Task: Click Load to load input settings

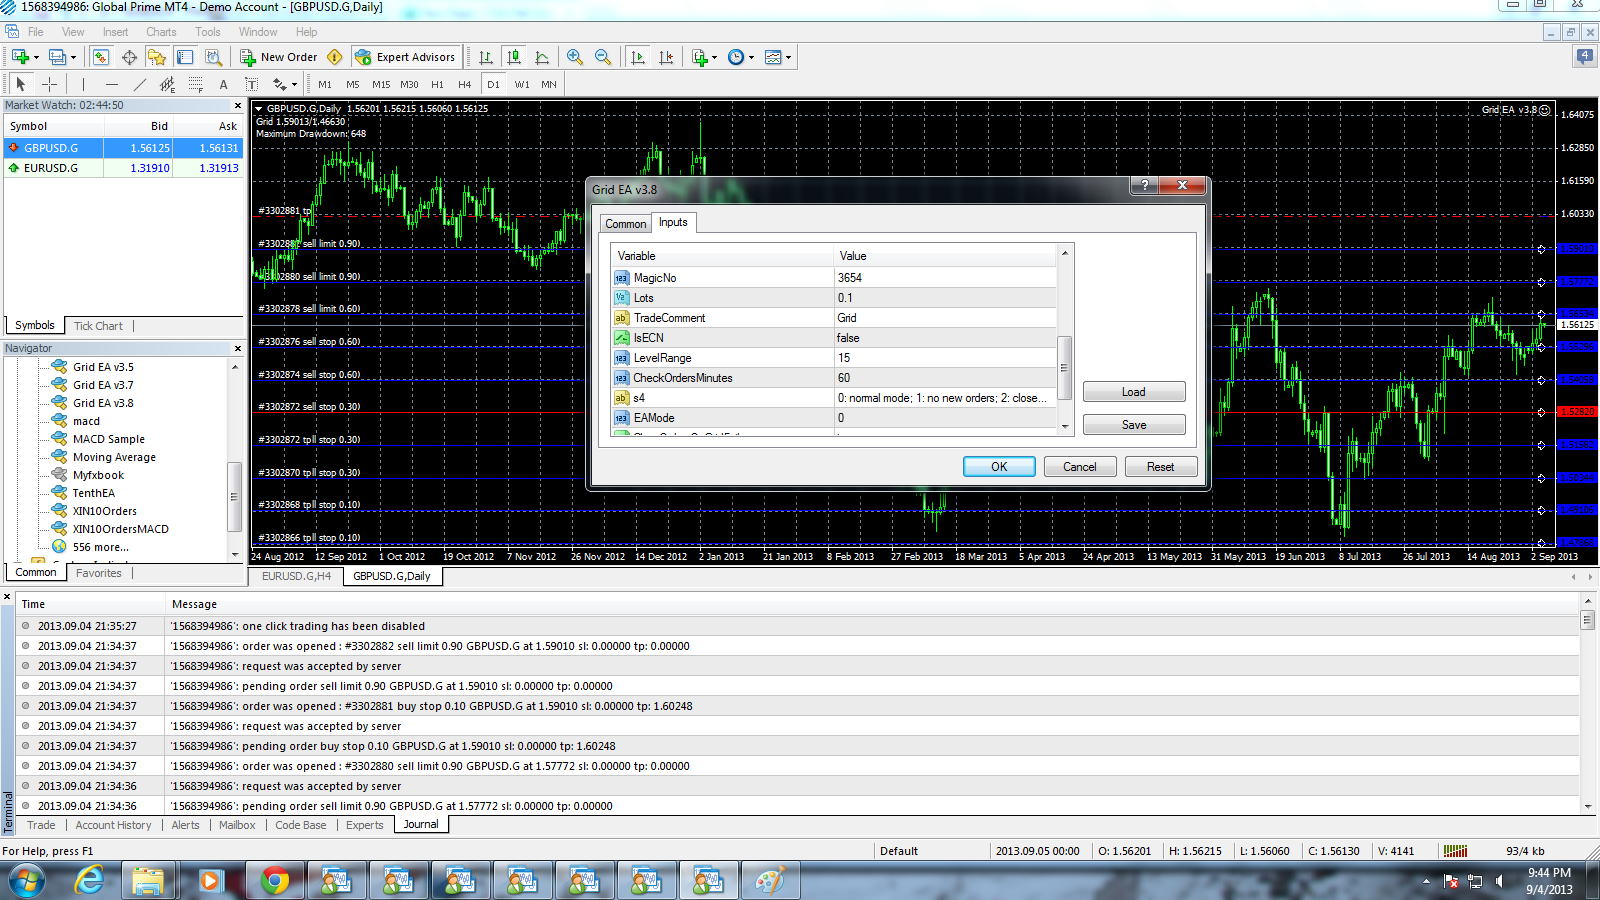Action: pyautogui.click(x=1134, y=392)
